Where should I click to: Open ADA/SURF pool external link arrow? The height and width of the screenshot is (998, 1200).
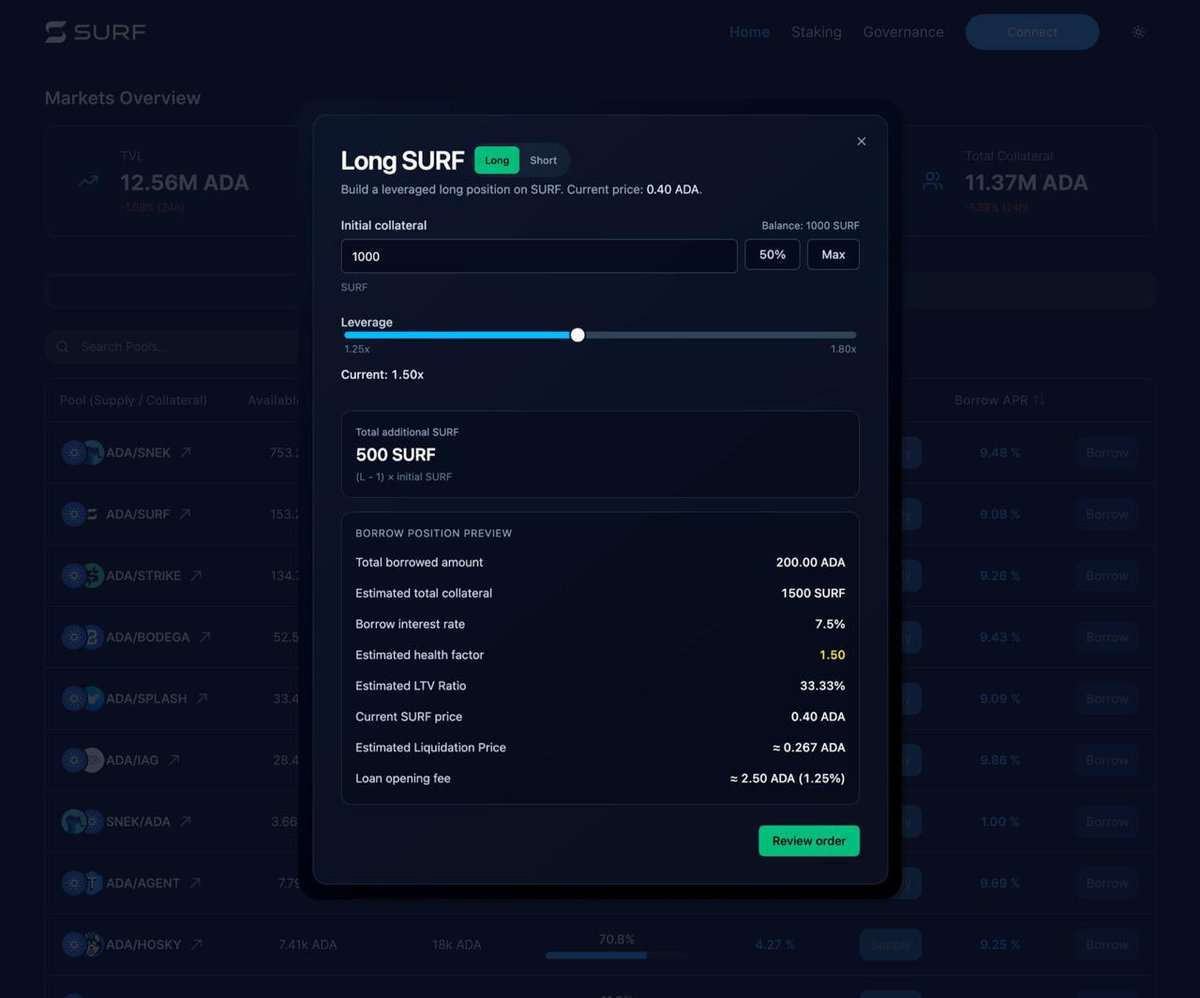tap(184, 514)
